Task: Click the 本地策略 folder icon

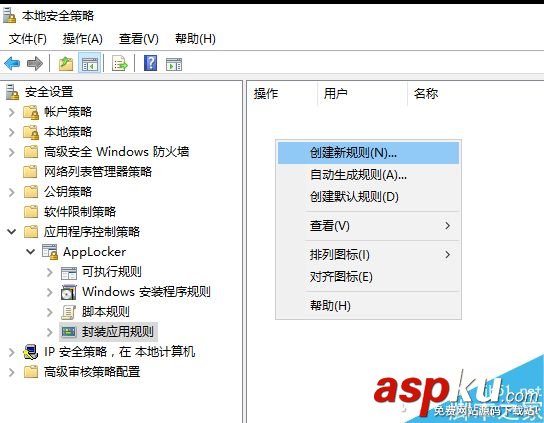Action: point(31,132)
